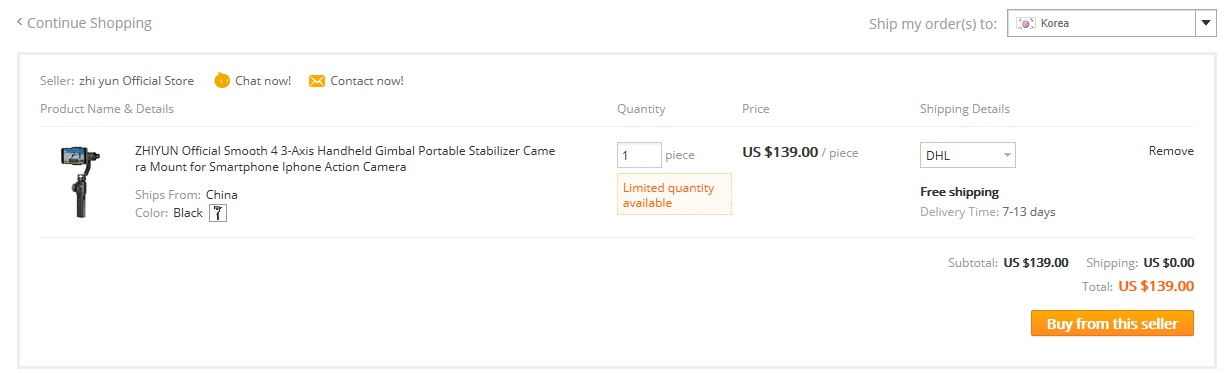Select the Black color variant icon
This screenshot has width=1230, height=374.
[x=218, y=212]
